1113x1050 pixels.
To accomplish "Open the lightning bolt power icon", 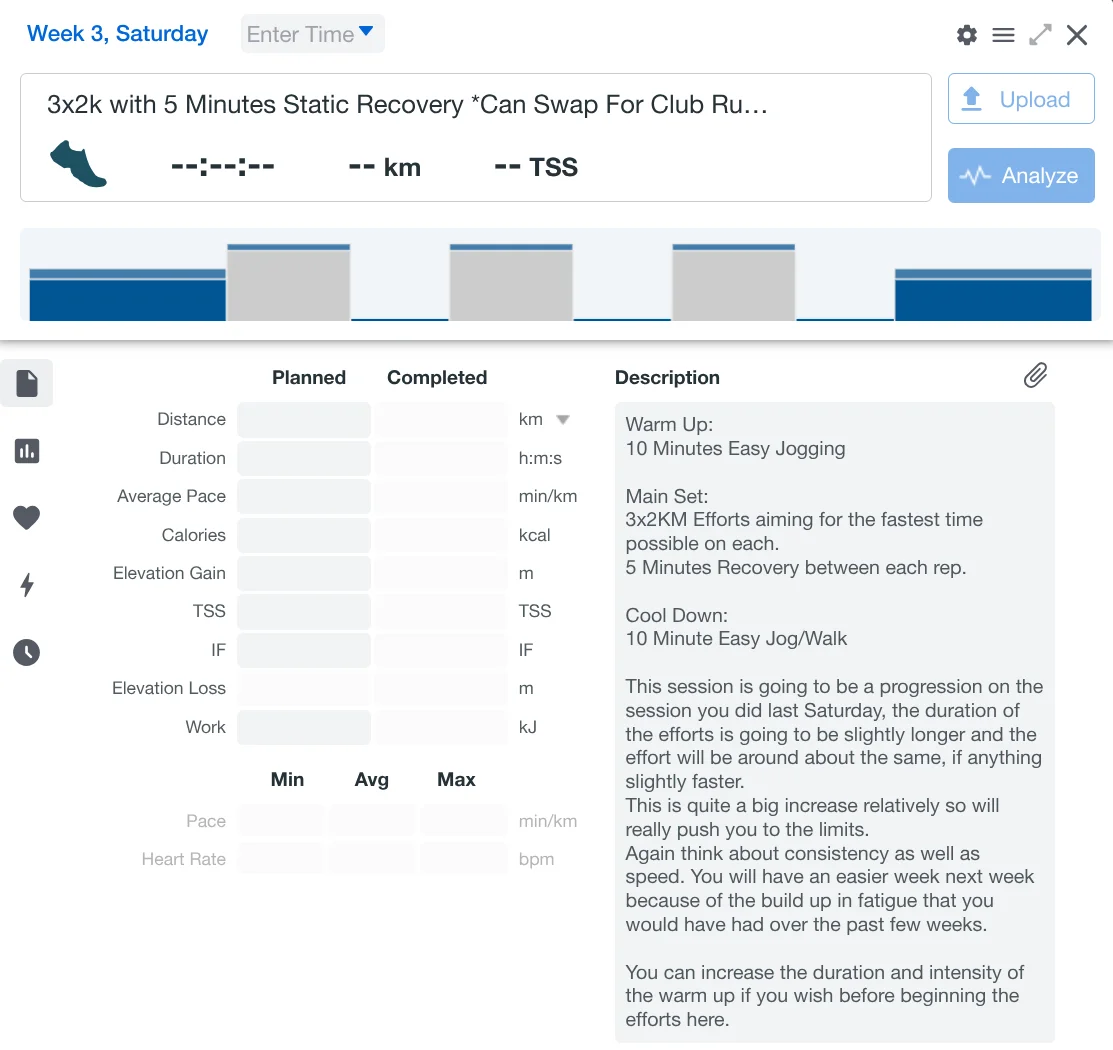I will (x=27, y=585).
